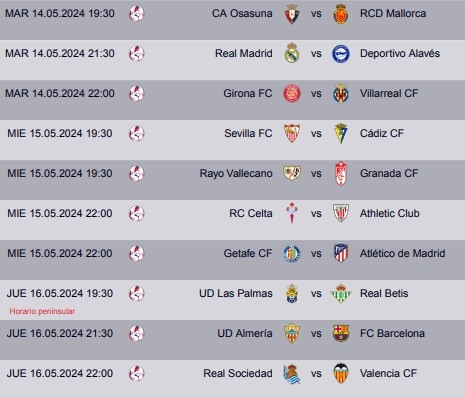Click the Real Betis green crest
Image resolution: width=465 pixels, height=398 pixels.
(341, 293)
